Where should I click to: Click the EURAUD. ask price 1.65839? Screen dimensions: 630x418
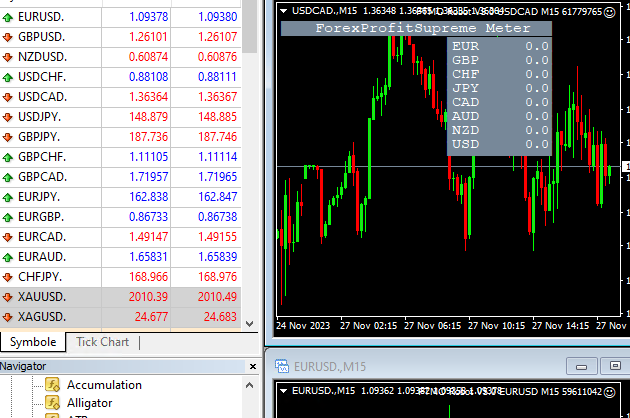[x=217, y=257]
